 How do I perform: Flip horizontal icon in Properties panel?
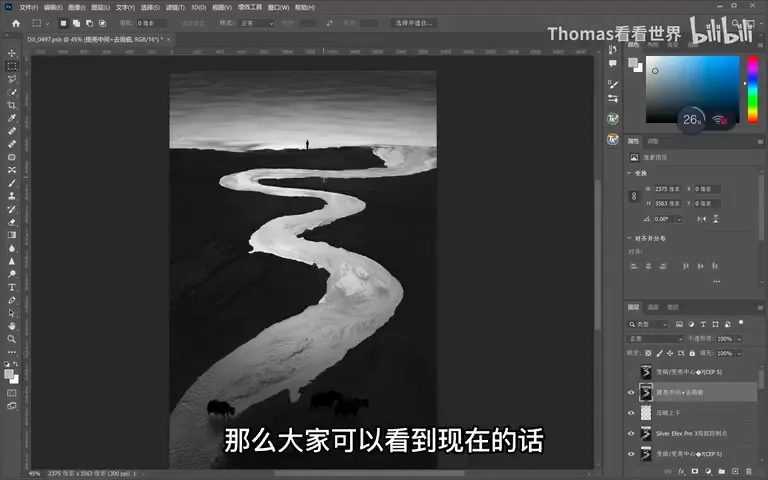[x=701, y=219]
